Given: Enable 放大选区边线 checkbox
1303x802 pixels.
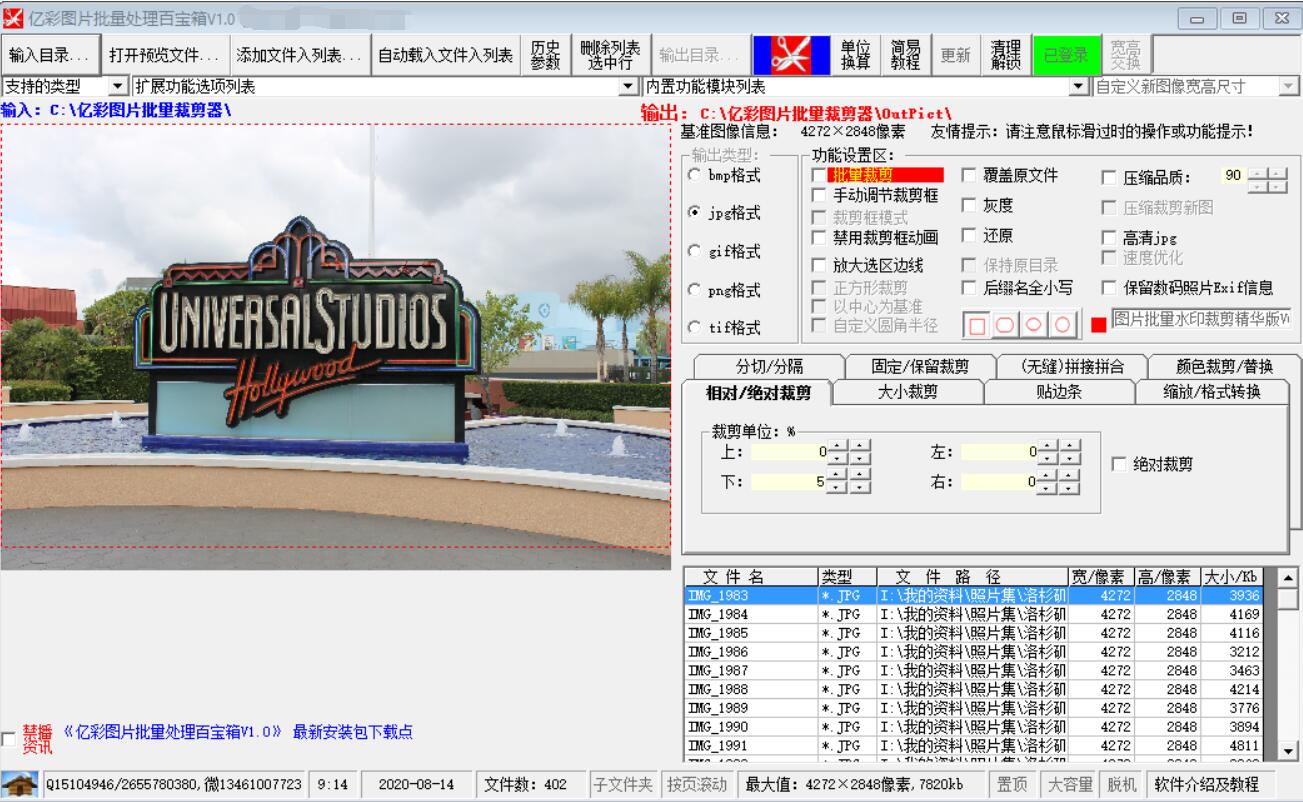Looking at the screenshot, I should click(819, 266).
